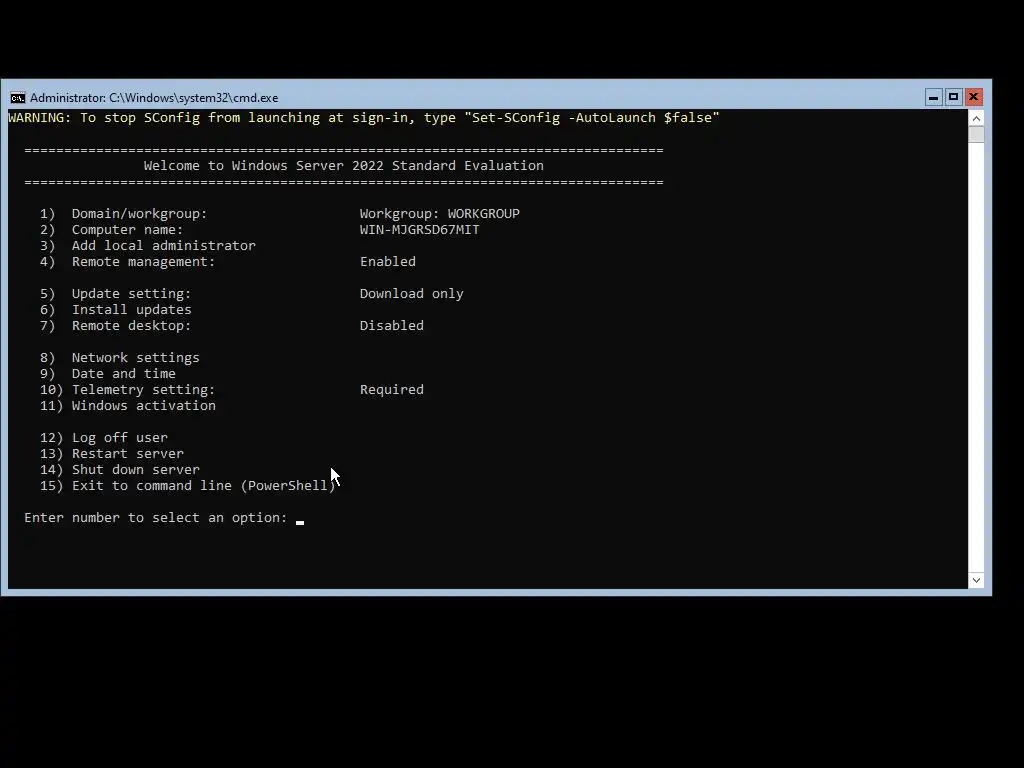
Task: Click the 'Remote management:' option line
Action: (127, 262)
